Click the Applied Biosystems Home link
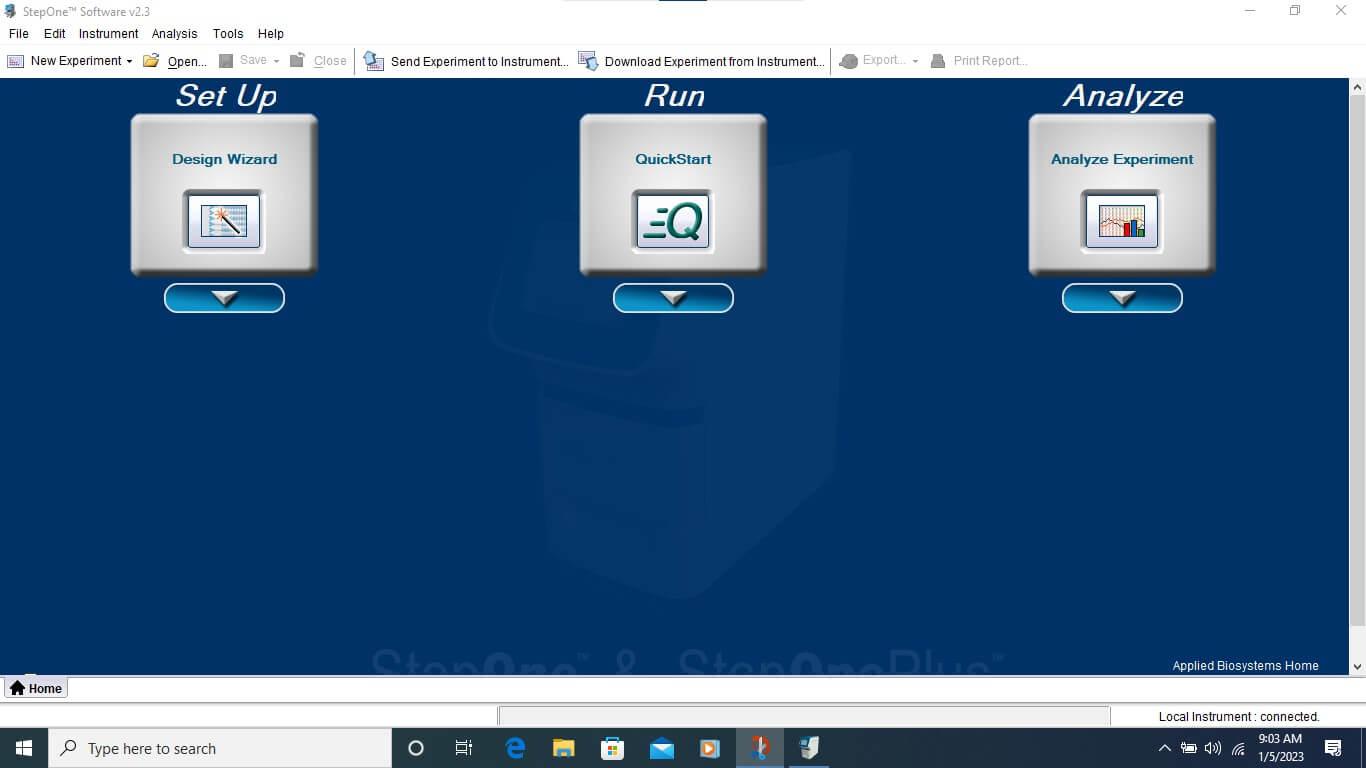 tap(1245, 666)
